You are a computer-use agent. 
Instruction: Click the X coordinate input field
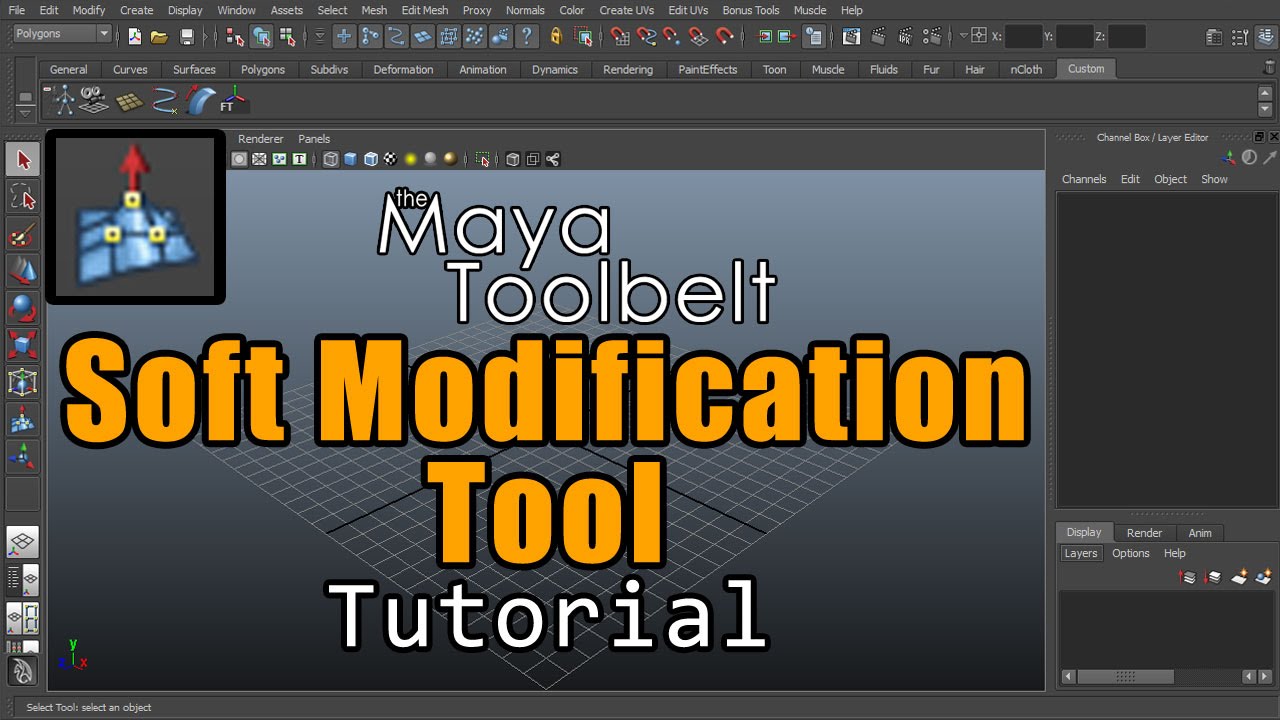[1024, 37]
